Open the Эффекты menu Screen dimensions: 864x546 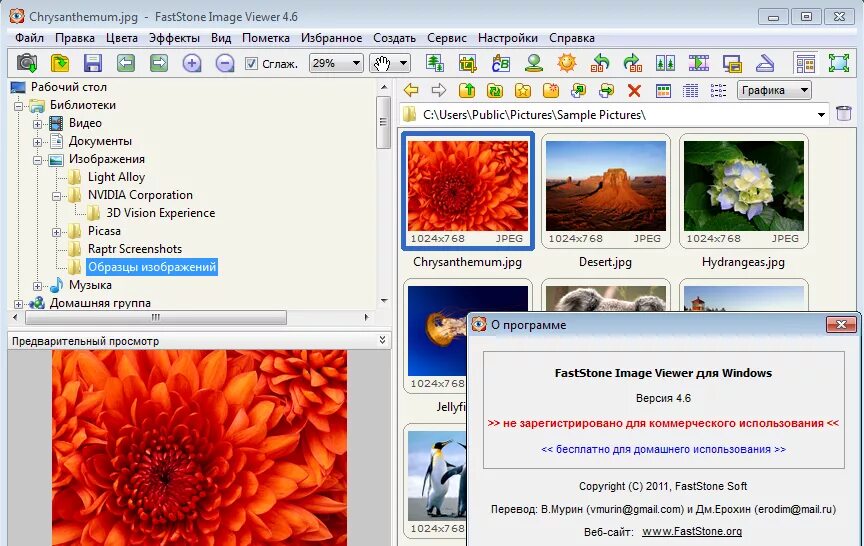174,38
